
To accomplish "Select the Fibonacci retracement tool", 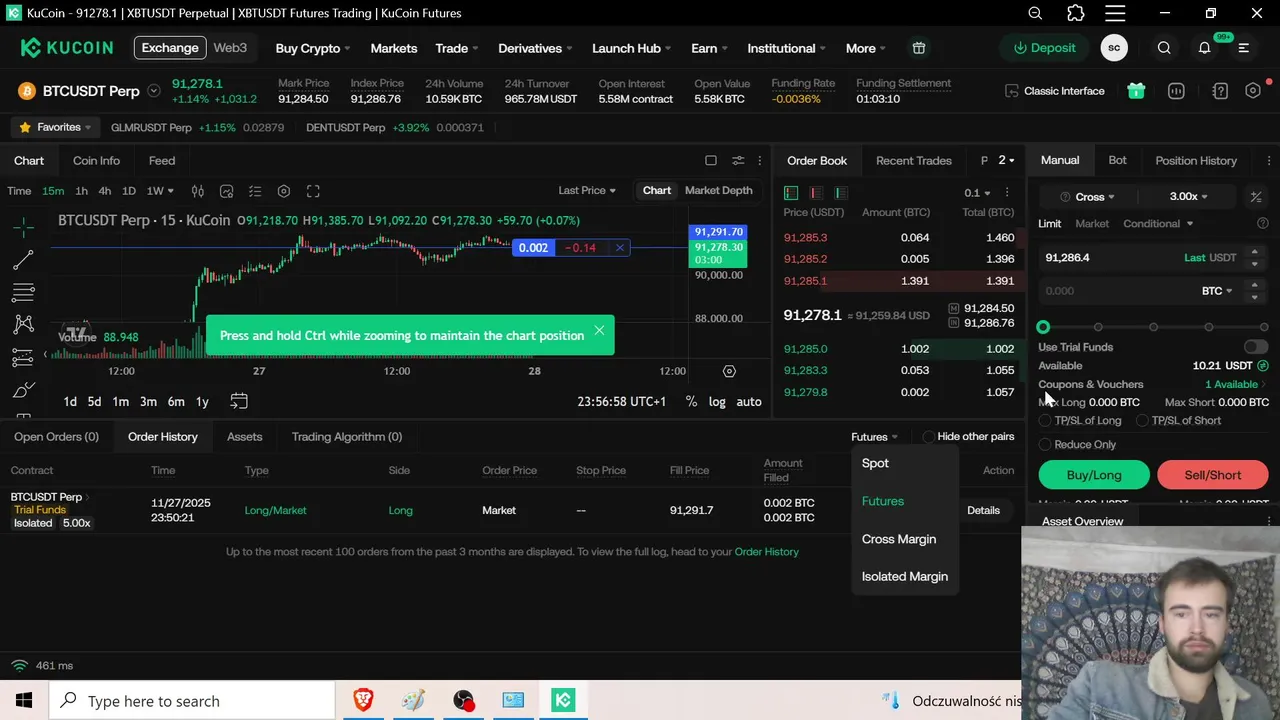I will (x=23, y=293).
